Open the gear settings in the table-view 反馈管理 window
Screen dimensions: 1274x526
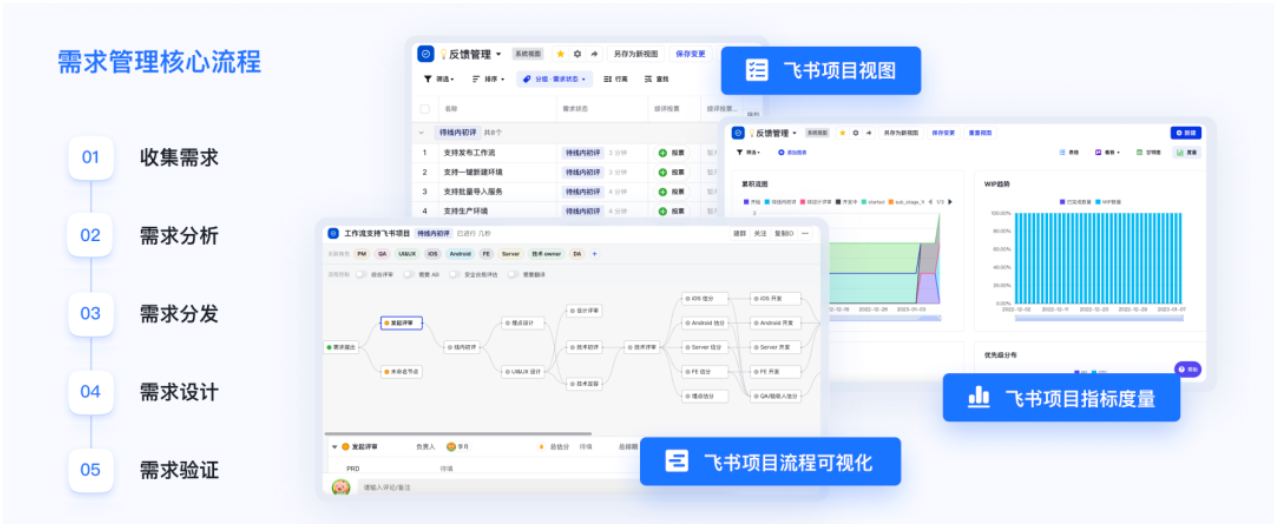[577, 54]
